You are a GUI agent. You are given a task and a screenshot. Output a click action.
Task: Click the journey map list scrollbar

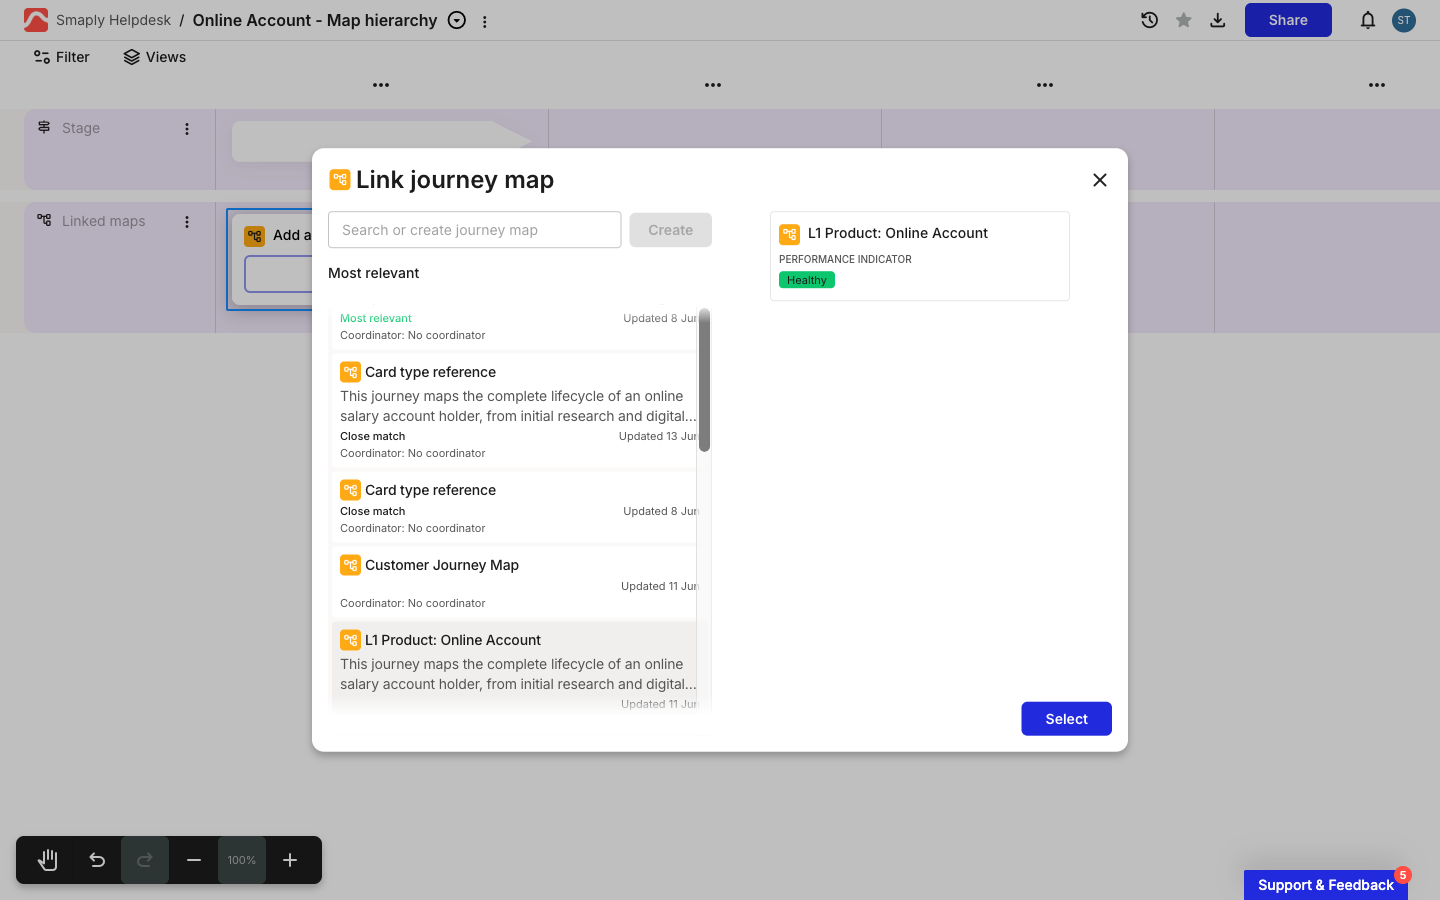(x=705, y=380)
